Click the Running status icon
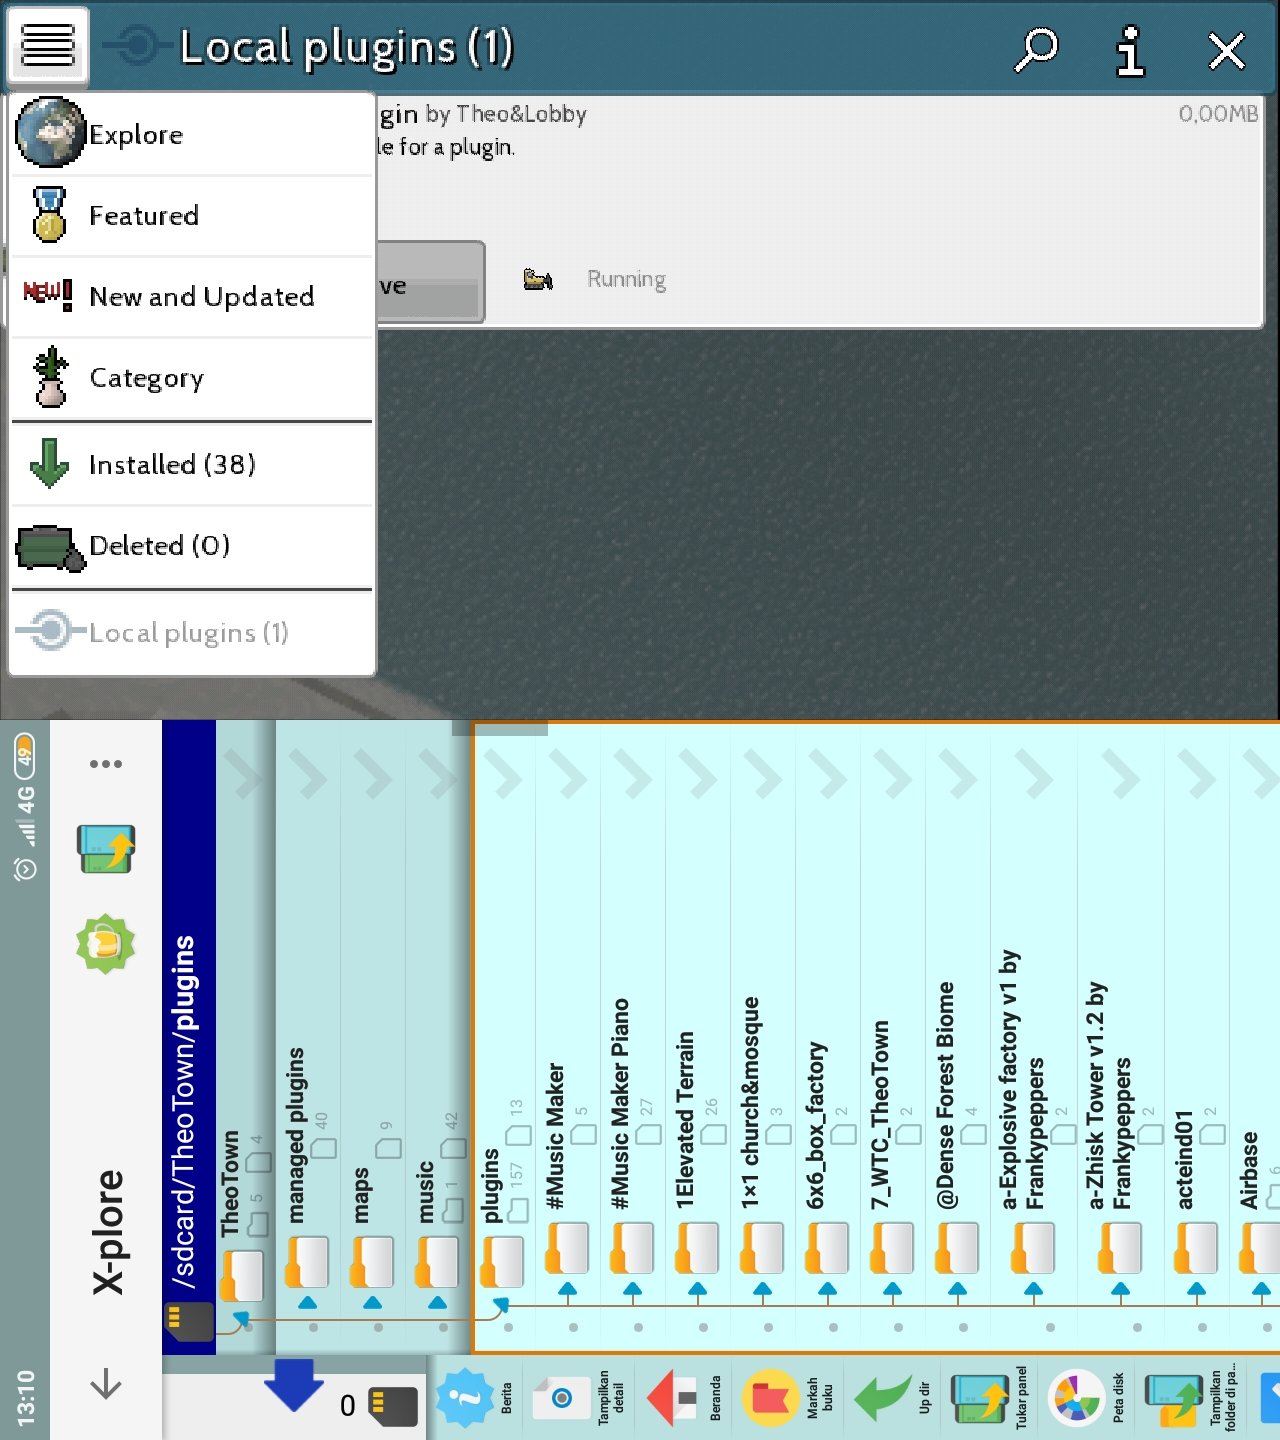The height and width of the screenshot is (1440, 1280). (x=538, y=279)
